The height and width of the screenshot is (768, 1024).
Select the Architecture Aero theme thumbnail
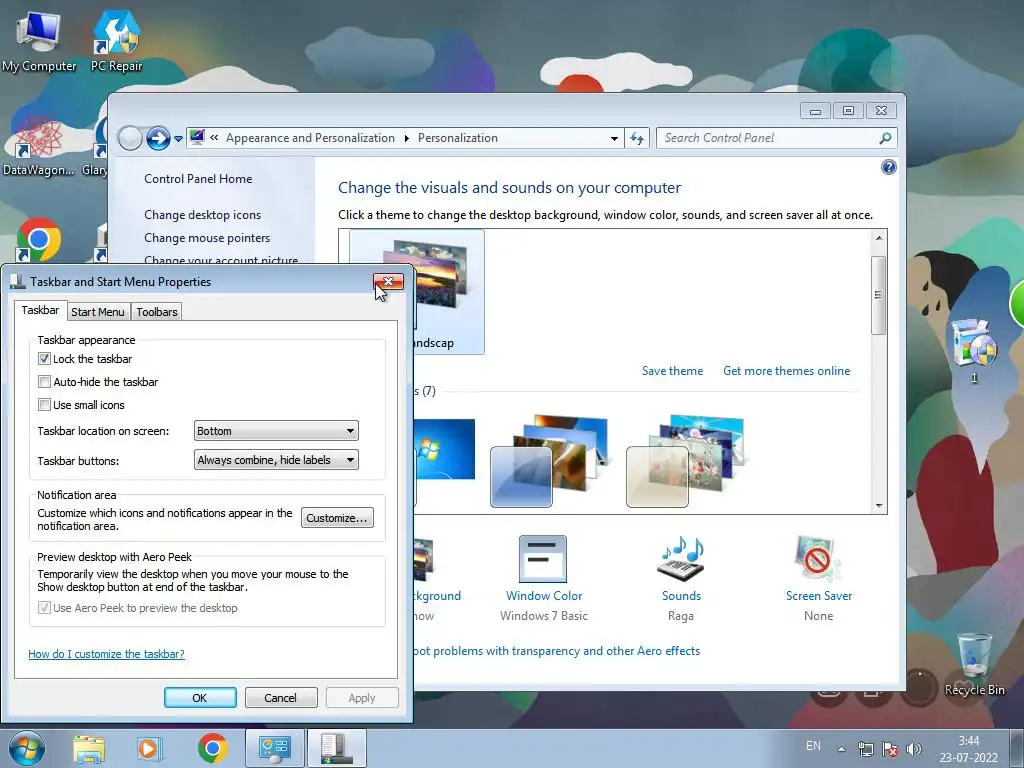[549, 461]
